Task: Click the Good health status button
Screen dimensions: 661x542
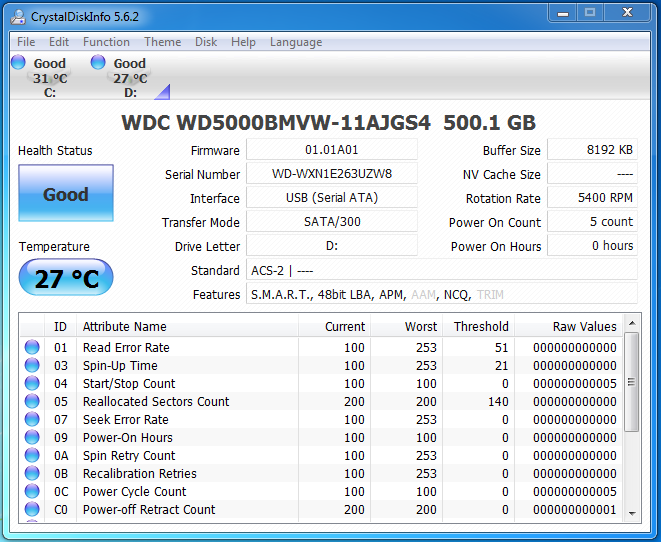Action: click(x=66, y=194)
